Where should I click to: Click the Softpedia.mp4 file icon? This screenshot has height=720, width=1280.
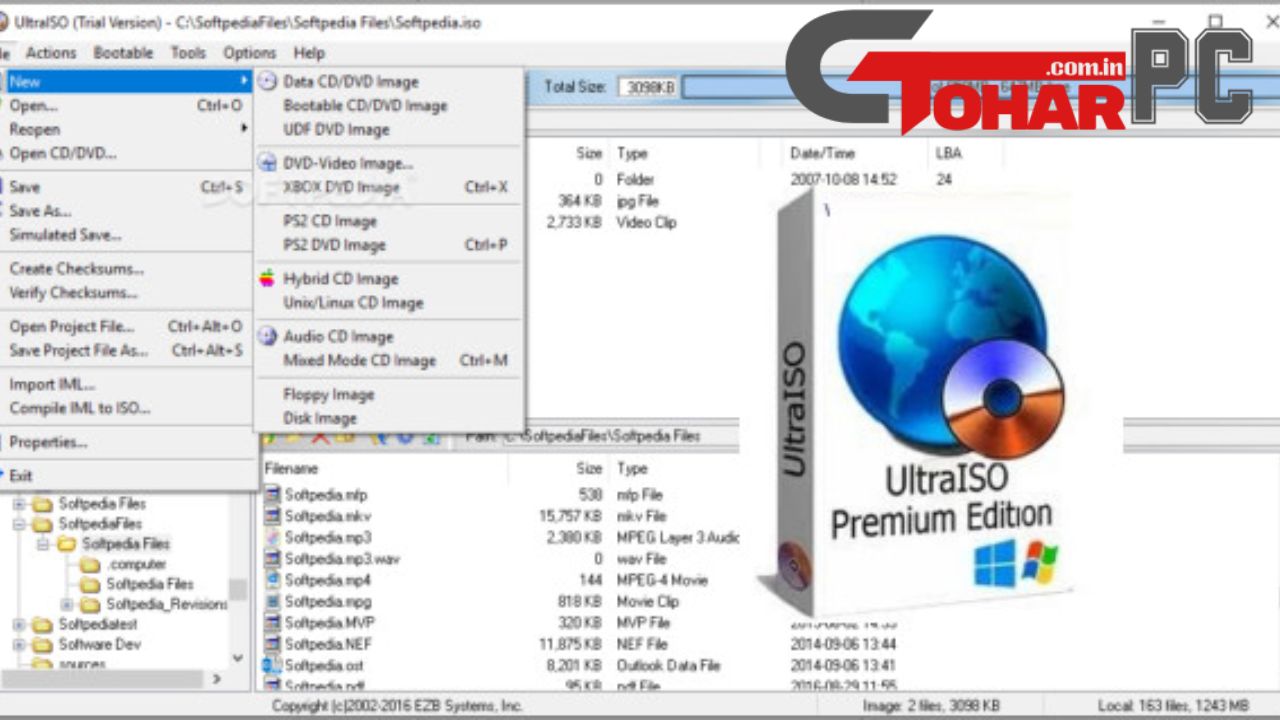pyautogui.click(x=272, y=580)
